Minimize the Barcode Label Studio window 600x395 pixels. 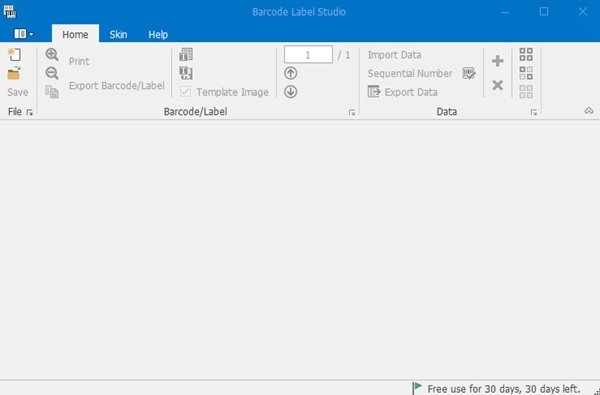point(505,12)
